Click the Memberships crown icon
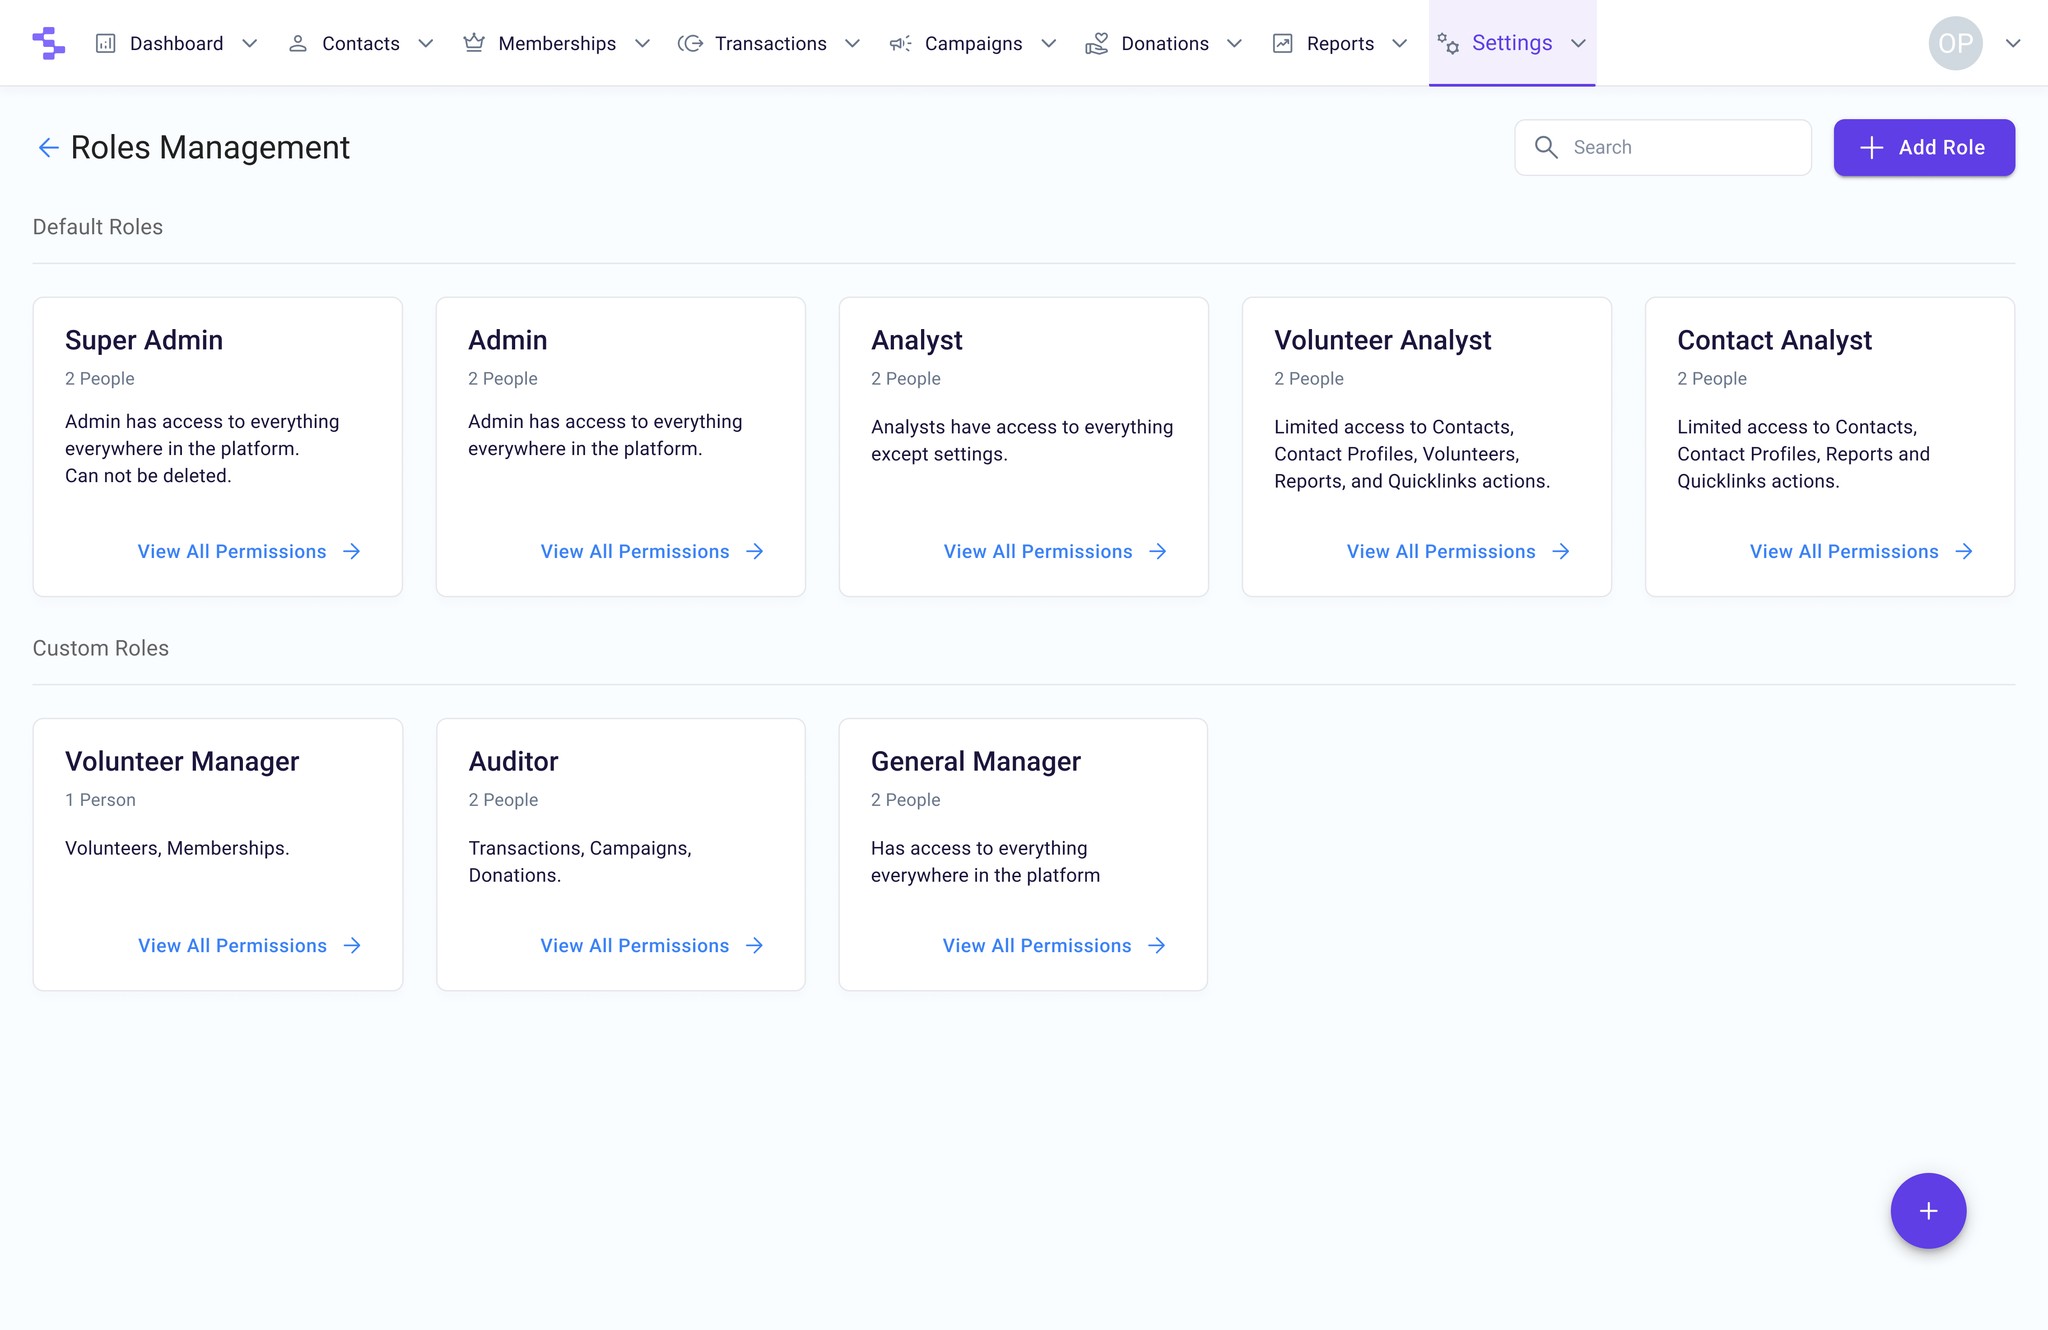This screenshot has height=1330, width=2048. (x=474, y=43)
